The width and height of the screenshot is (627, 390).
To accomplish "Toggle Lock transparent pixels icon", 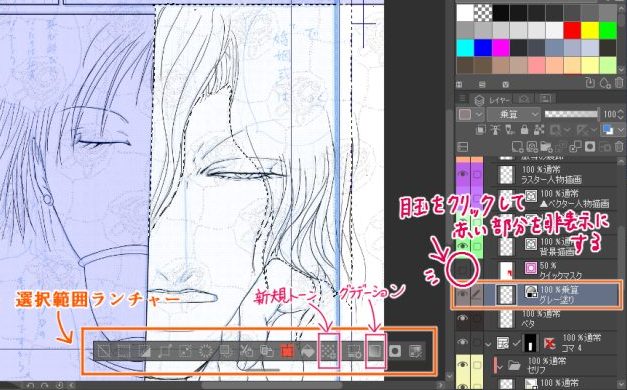I will point(539,130).
